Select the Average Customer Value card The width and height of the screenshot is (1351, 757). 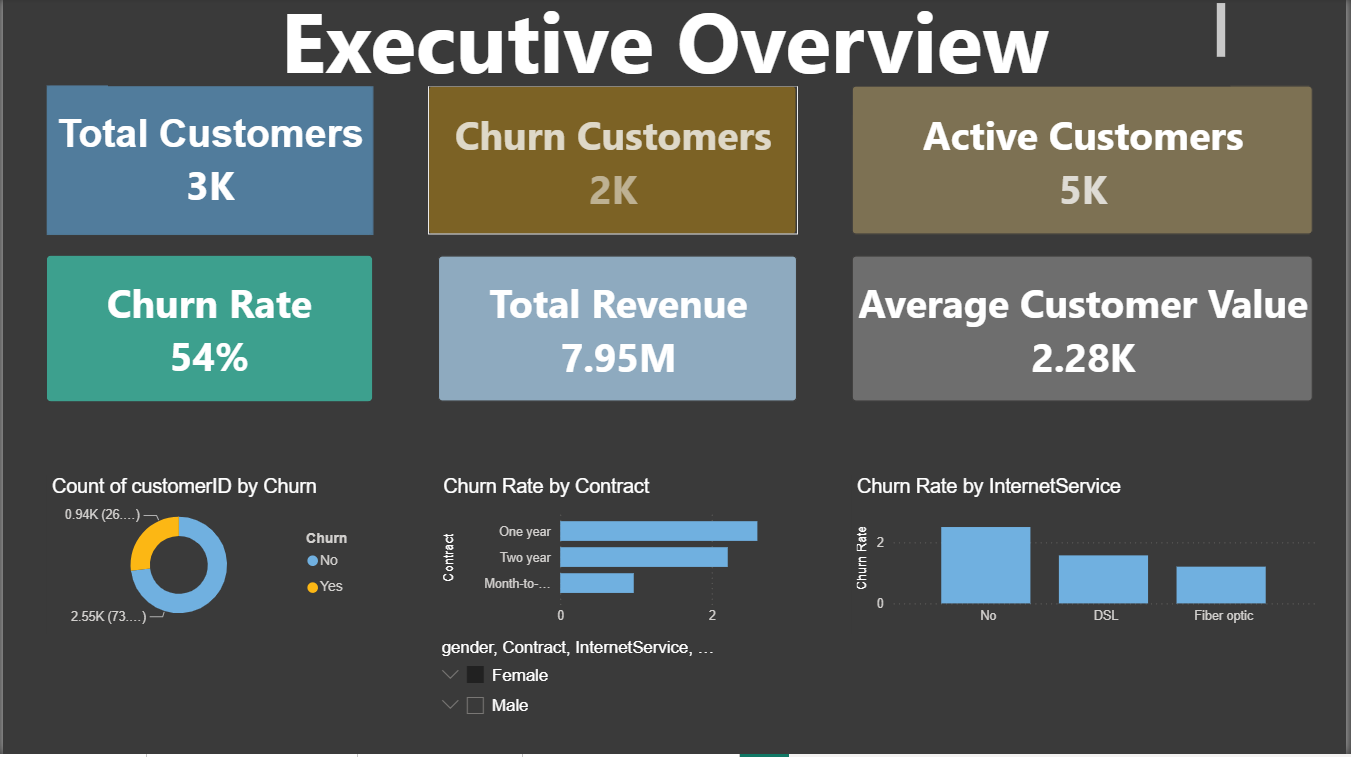pyautogui.click(x=1082, y=329)
